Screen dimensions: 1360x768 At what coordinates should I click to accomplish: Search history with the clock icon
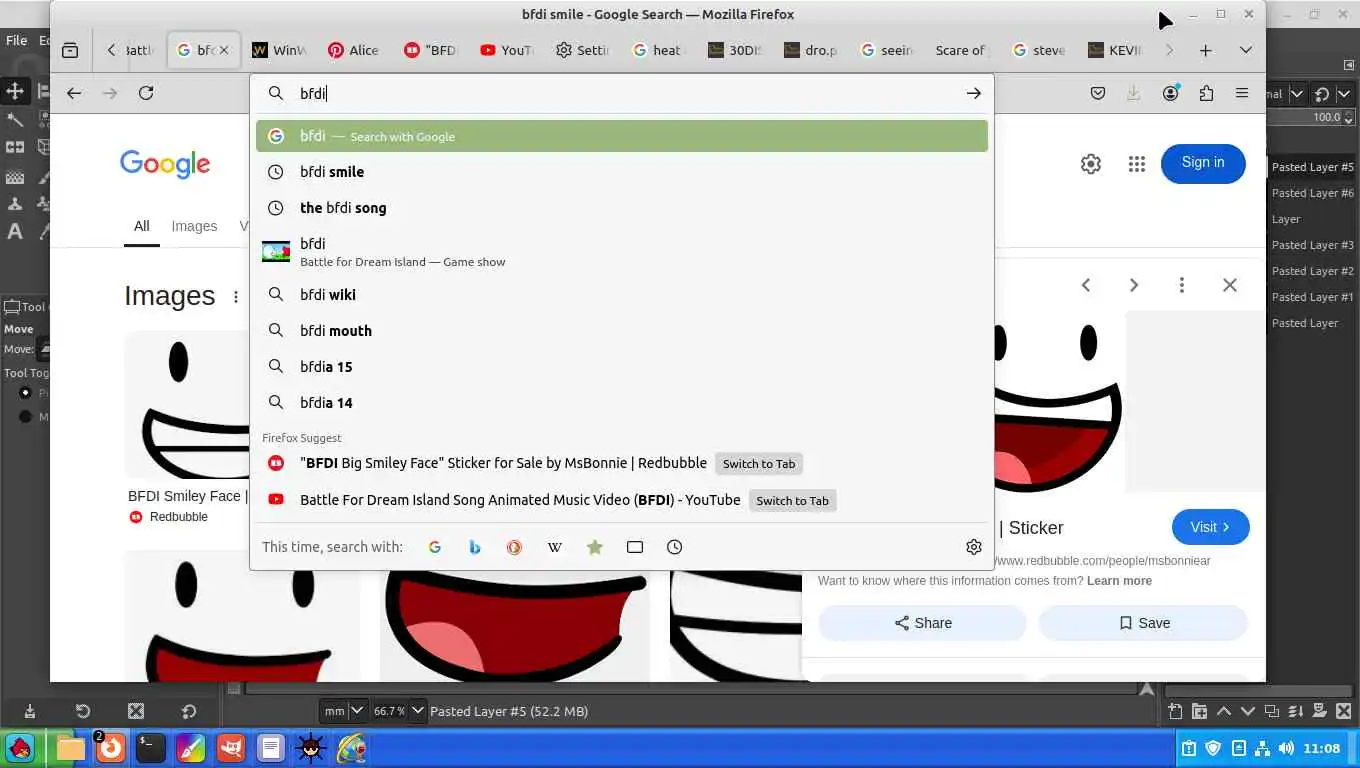pyautogui.click(x=675, y=547)
